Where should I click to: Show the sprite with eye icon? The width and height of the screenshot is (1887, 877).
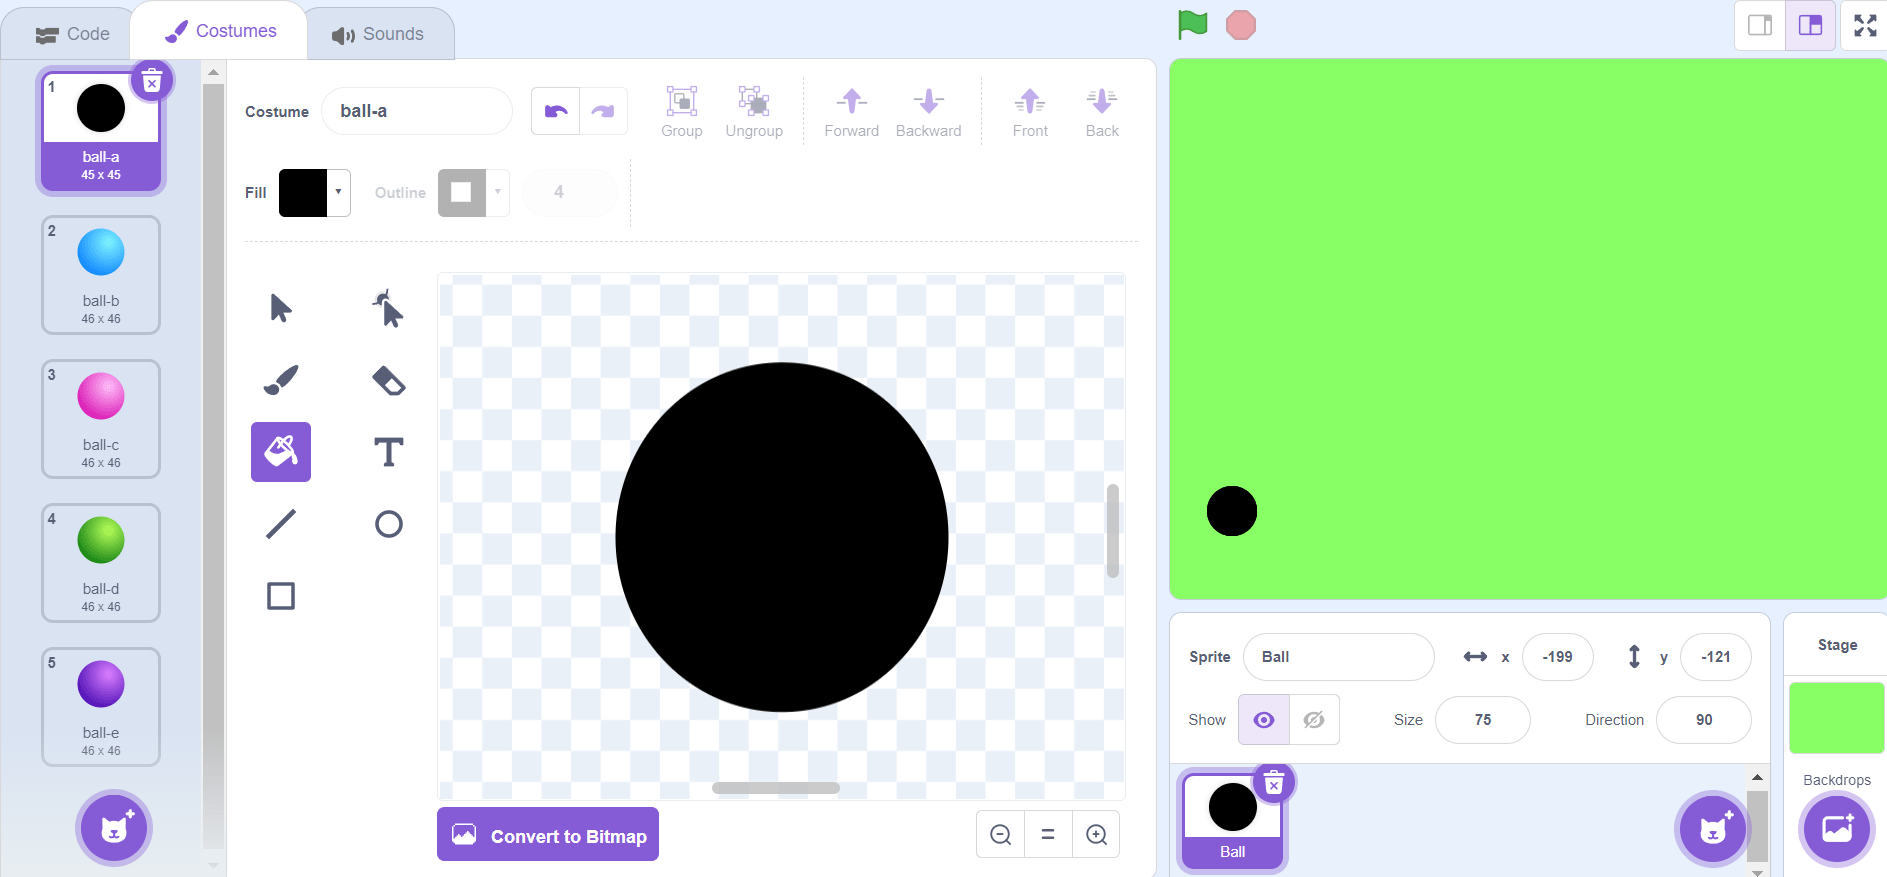pos(1264,720)
